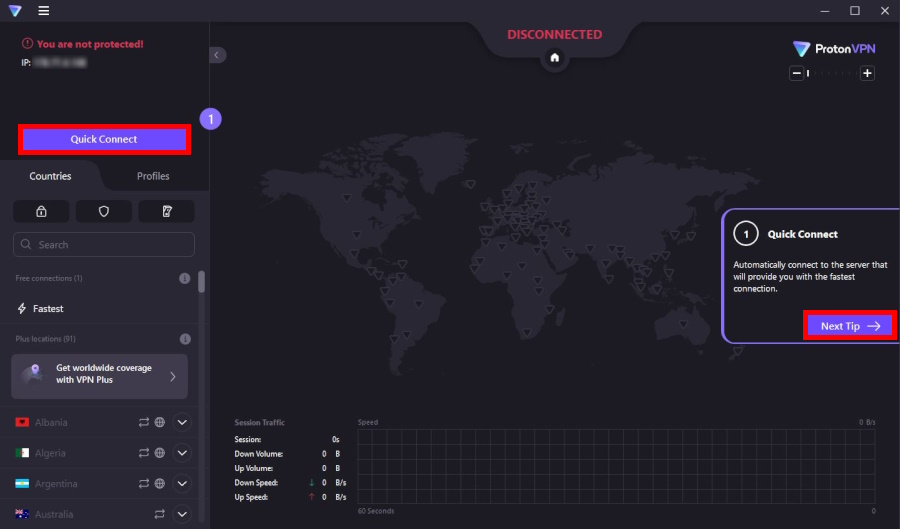
Task: Click the Proton VPN logo in title bar
Action: (x=15, y=11)
